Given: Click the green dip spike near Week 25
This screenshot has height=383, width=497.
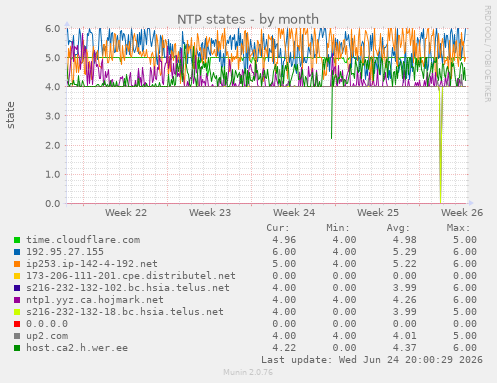Looking at the screenshot, I should click(332, 113).
